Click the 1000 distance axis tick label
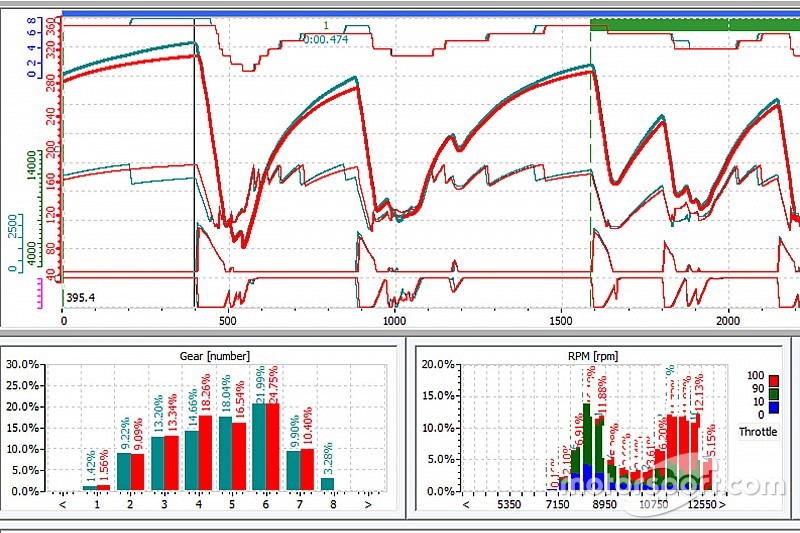 [x=394, y=321]
